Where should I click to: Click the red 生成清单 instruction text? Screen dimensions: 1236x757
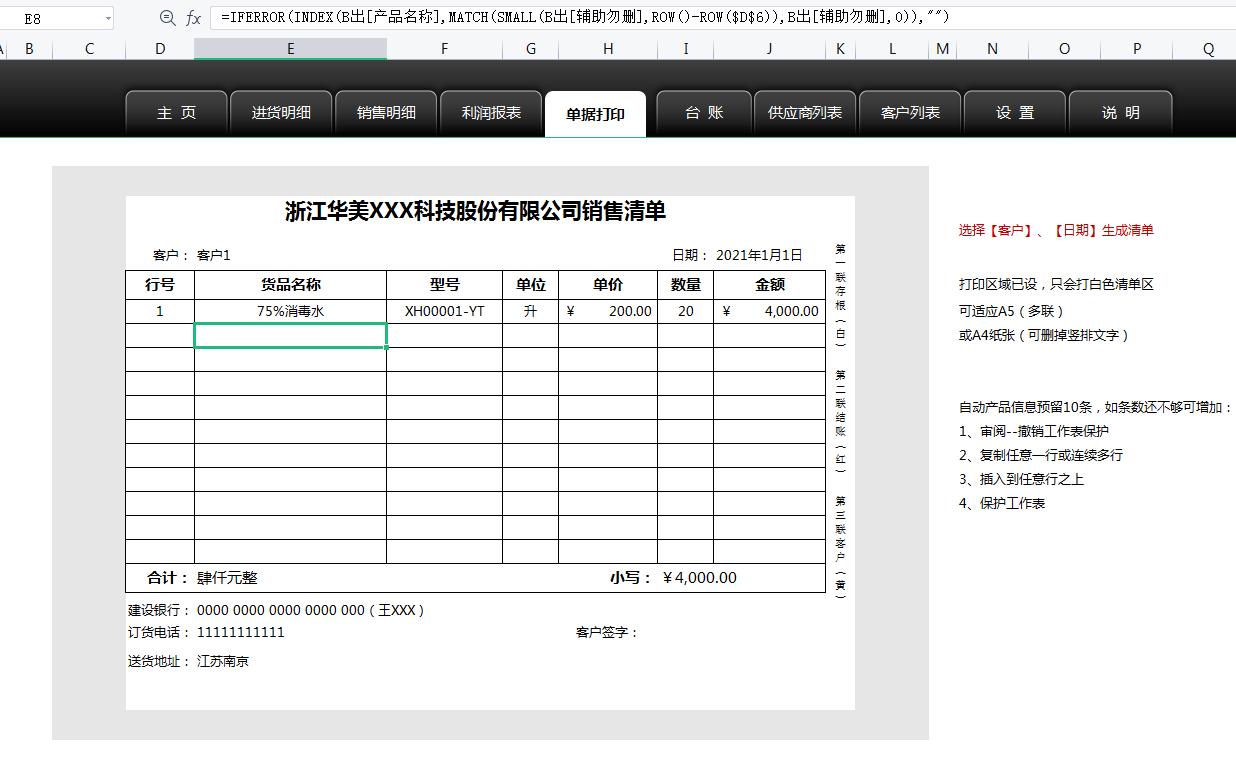[1055, 230]
